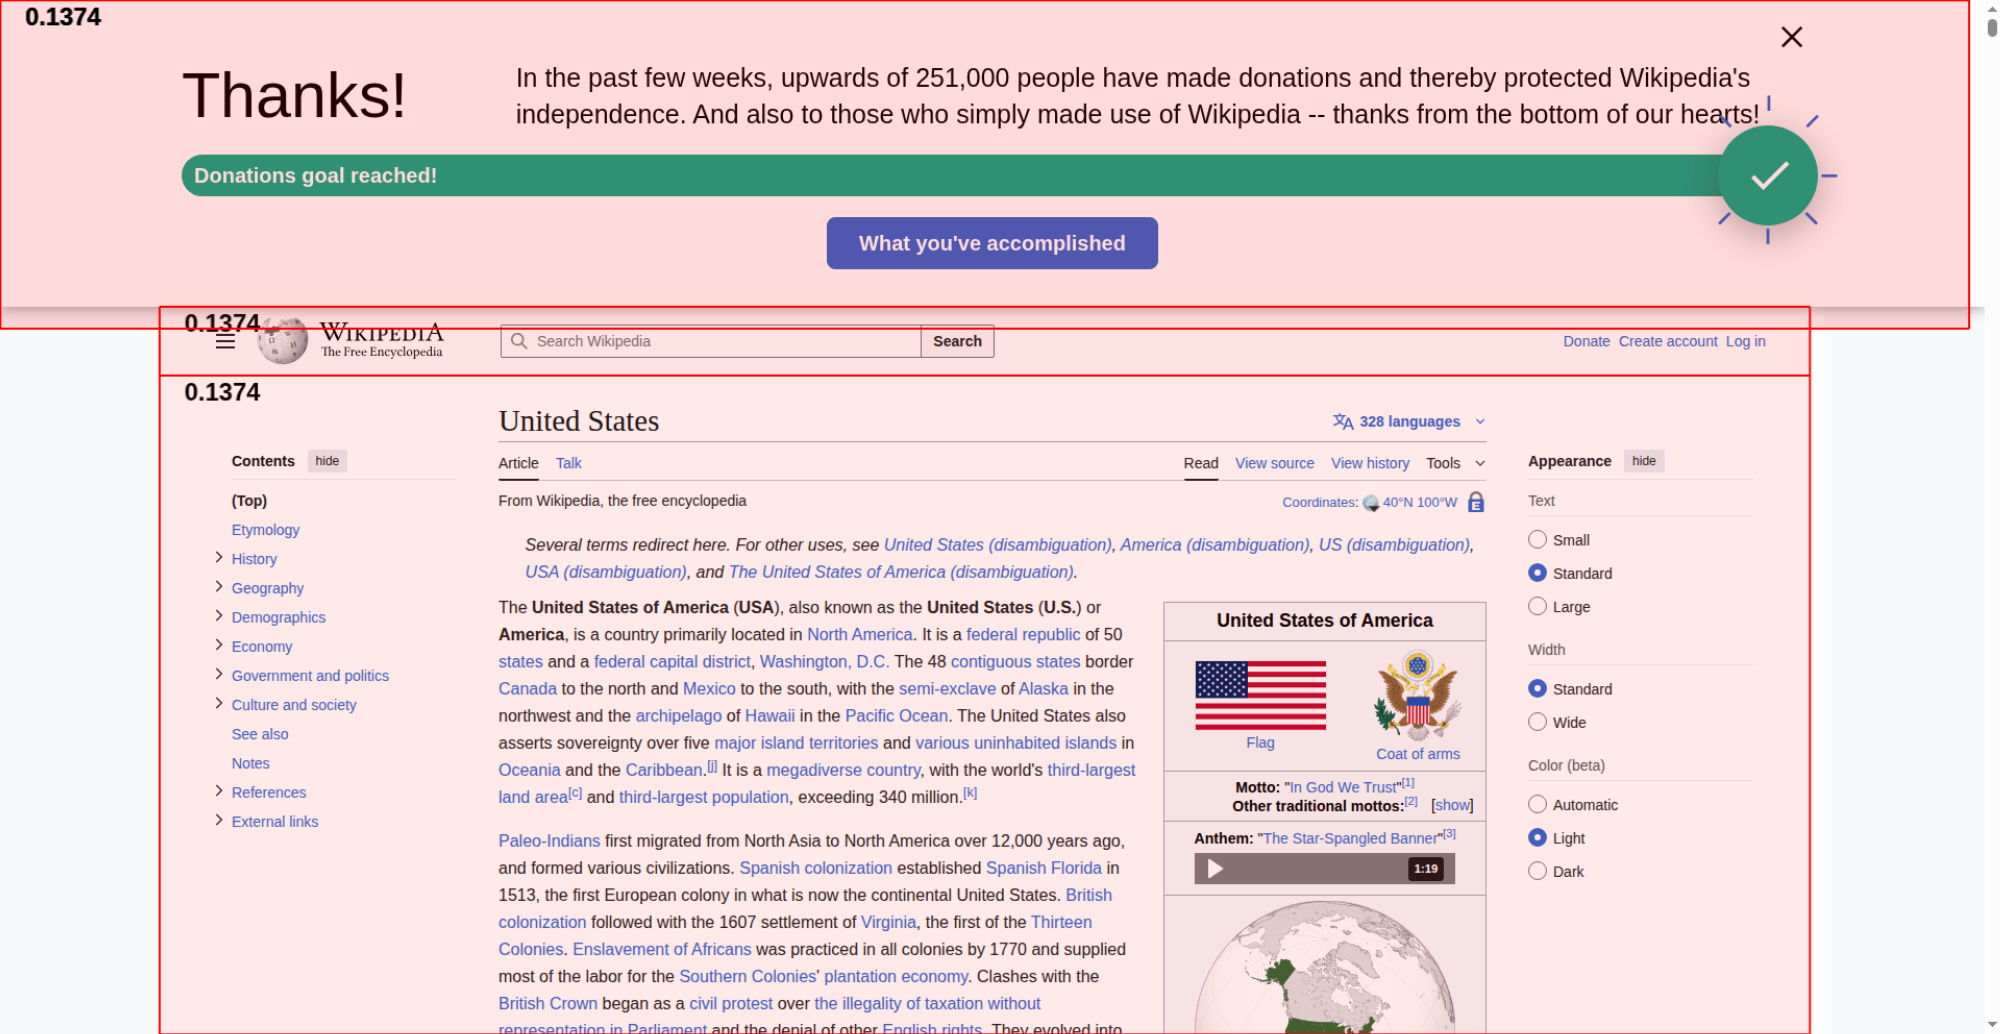Image resolution: width=2000 pixels, height=1034 pixels.
Task: Click the Create account link
Action: coord(1667,341)
